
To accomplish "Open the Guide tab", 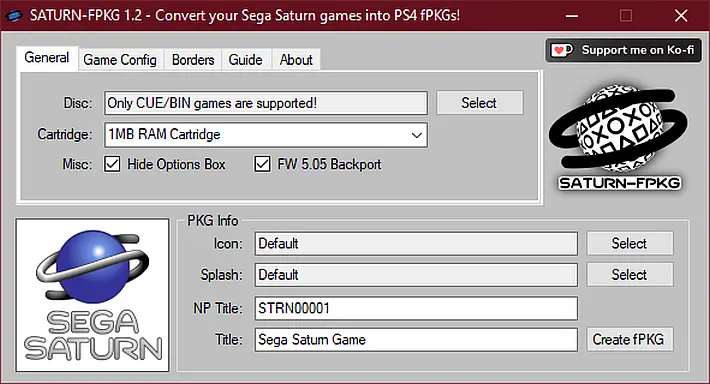I will (245, 60).
